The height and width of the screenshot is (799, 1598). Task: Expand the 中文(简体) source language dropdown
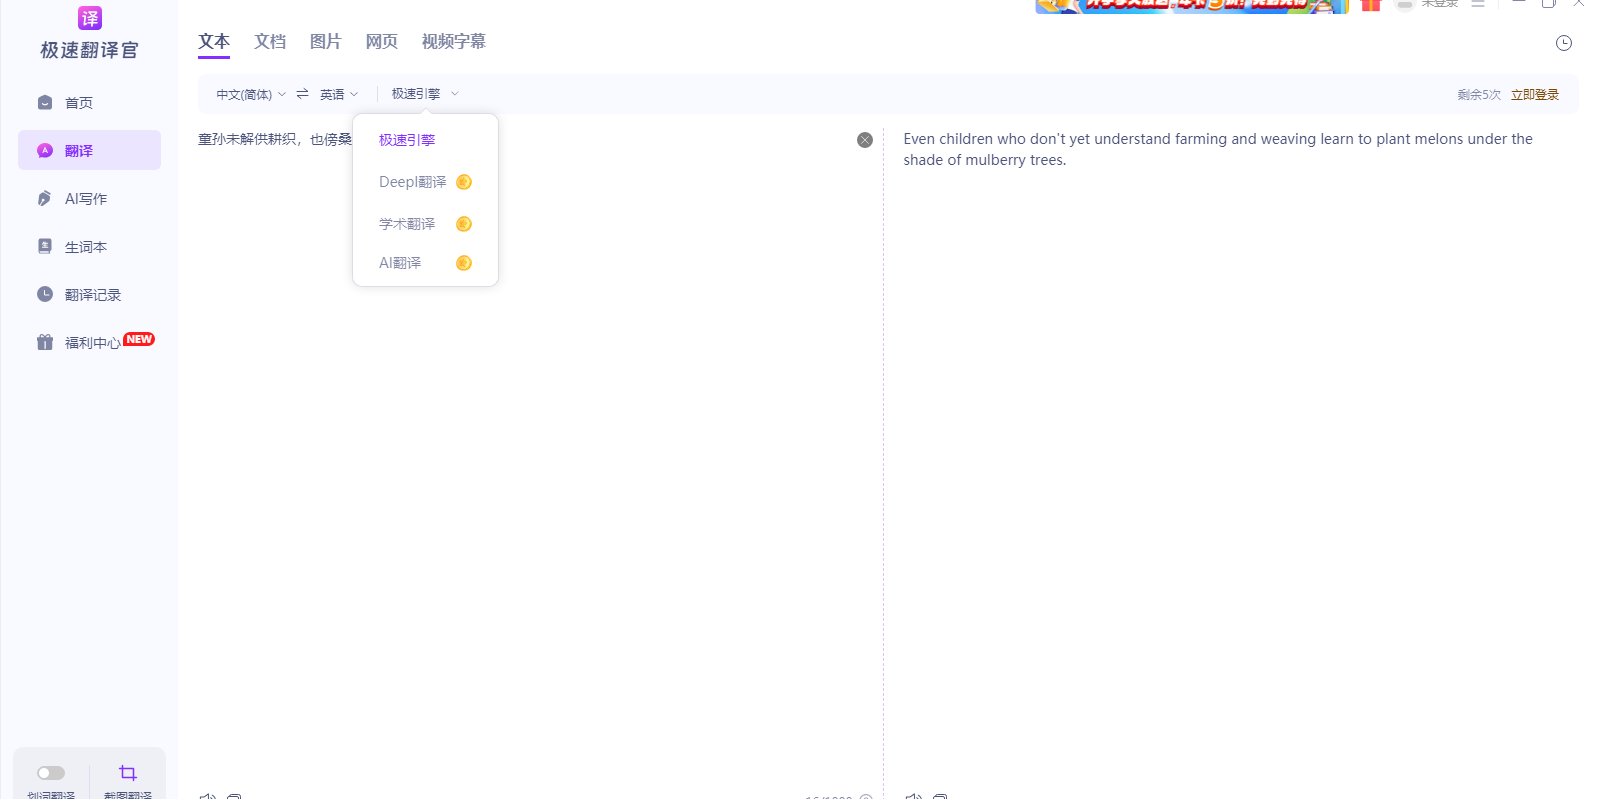pos(250,94)
